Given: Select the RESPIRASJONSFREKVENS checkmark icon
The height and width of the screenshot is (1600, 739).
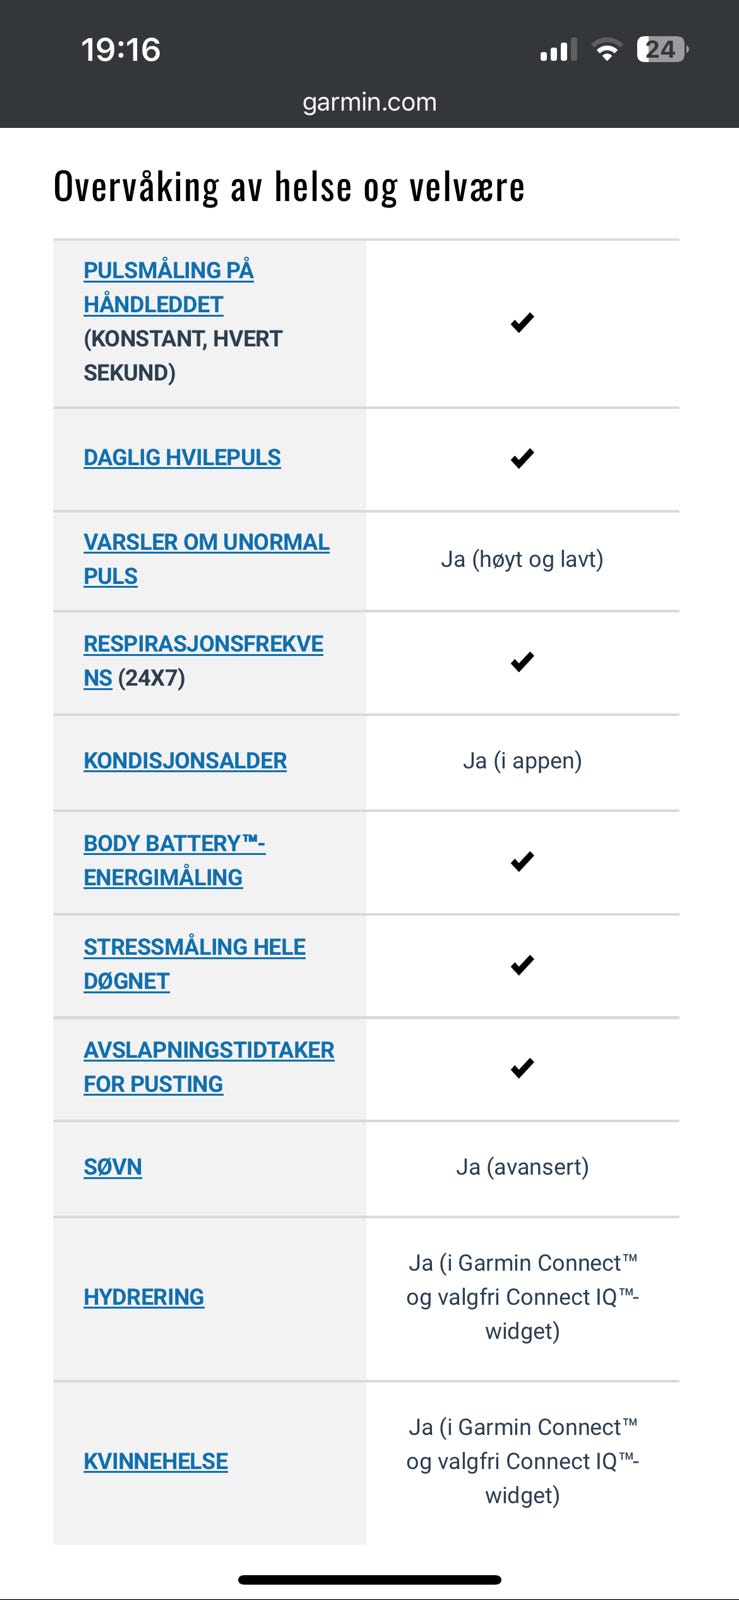Looking at the screenshot, I should [x=521, y=661].
